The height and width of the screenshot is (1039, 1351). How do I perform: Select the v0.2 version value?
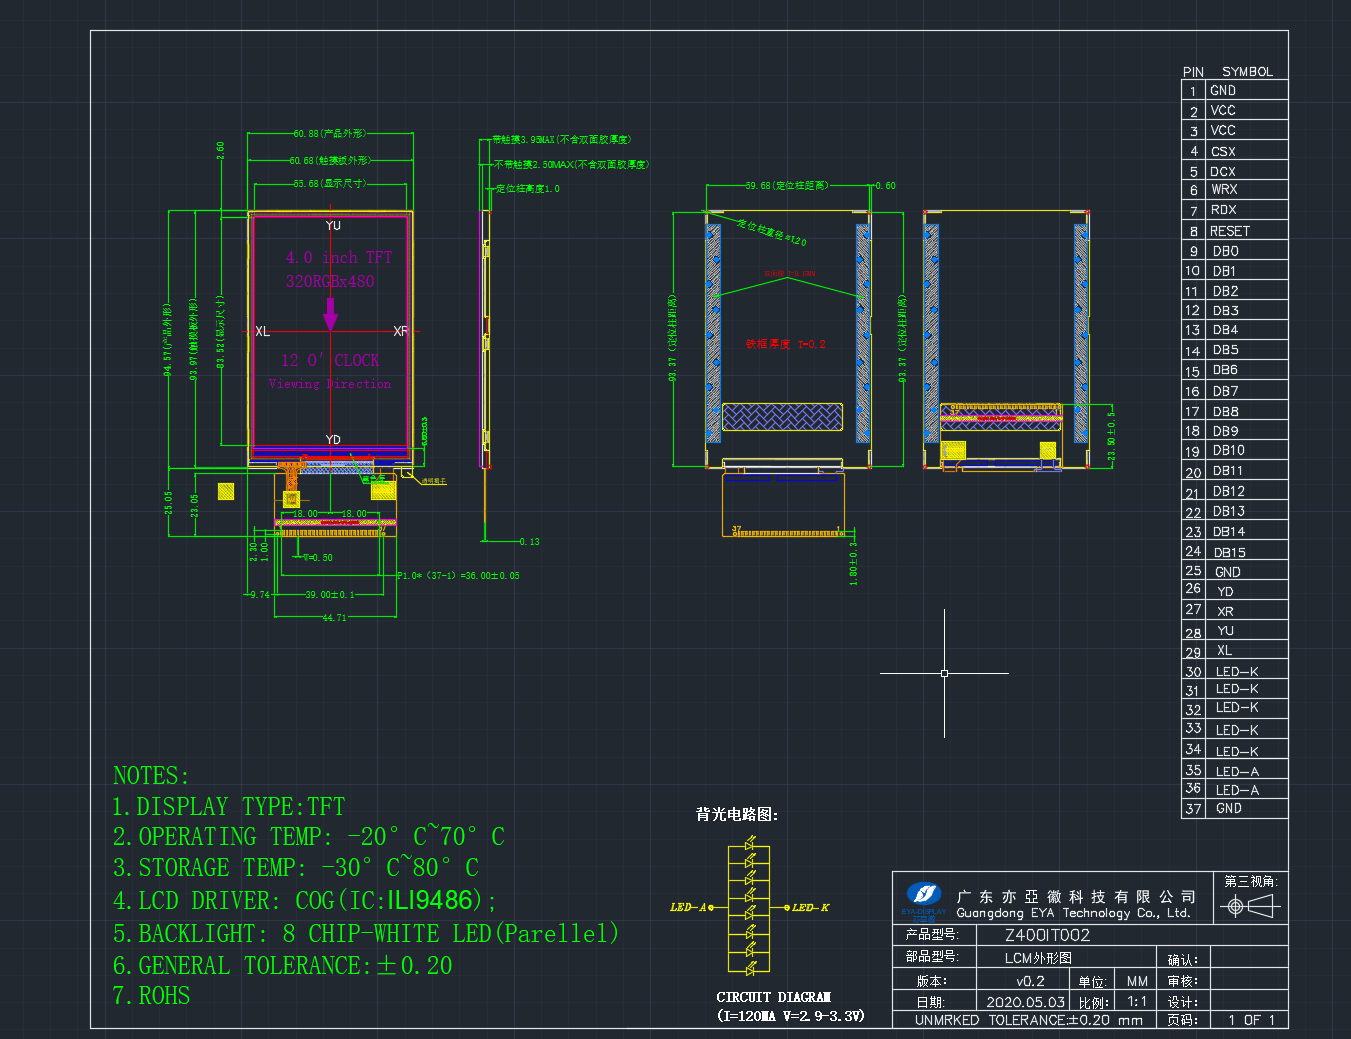tap(1030, 982)
